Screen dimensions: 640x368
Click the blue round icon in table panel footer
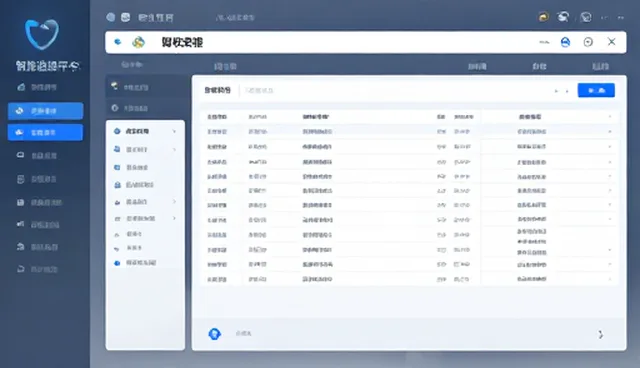[215, 334]
